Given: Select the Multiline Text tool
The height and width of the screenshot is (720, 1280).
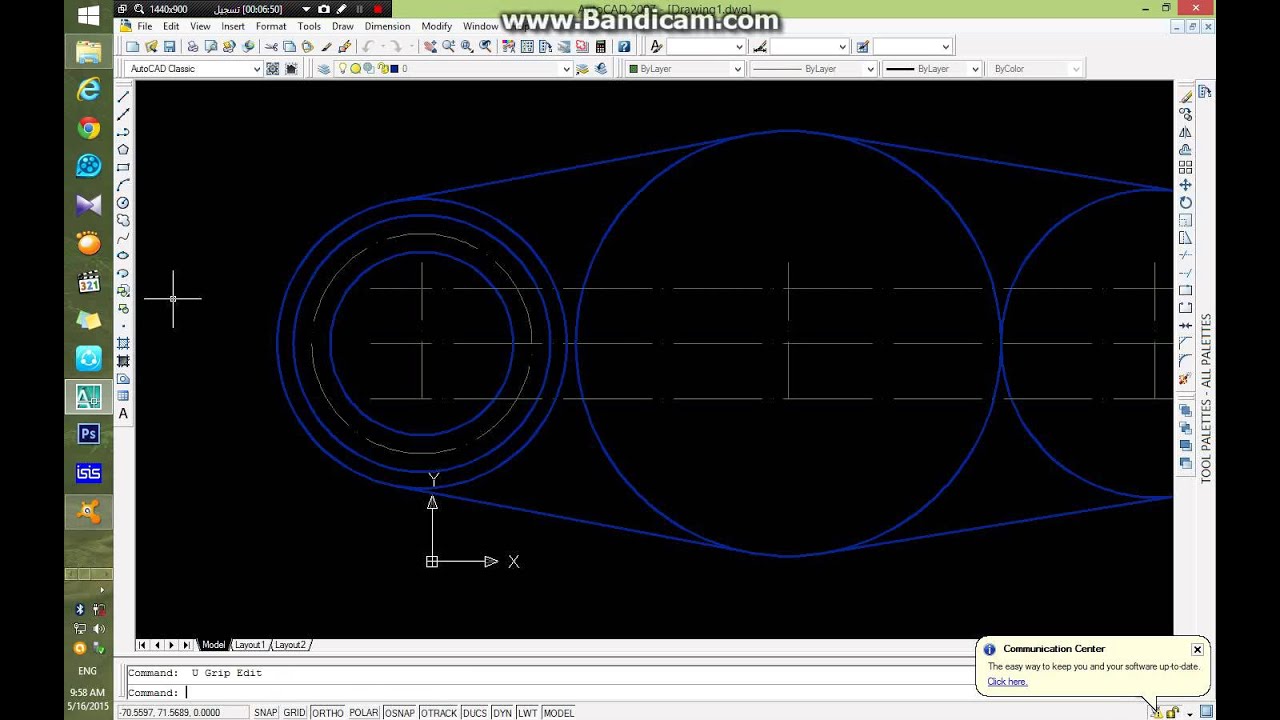Looking at the screenshot, I should pyautogui.click(x=123, y=414).
